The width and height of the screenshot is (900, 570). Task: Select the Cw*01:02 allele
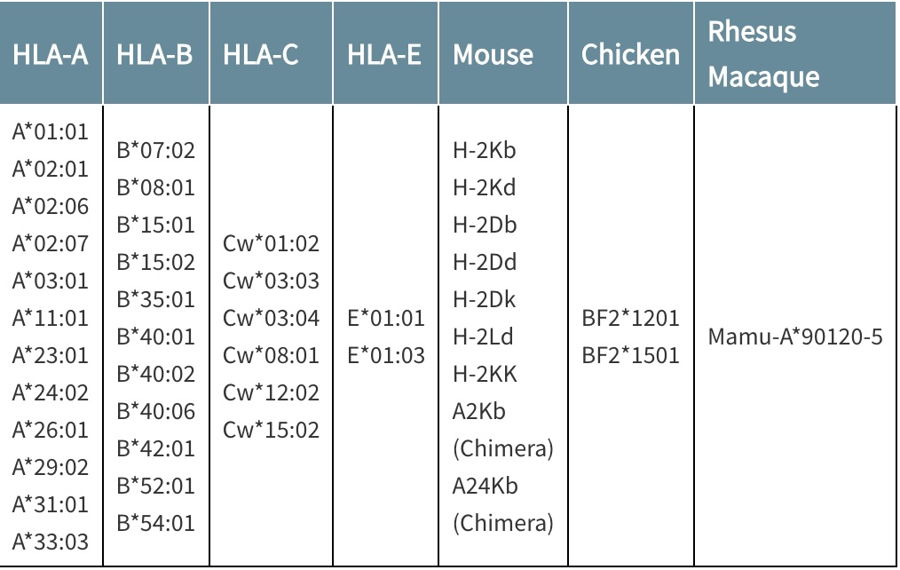(271, 243)
